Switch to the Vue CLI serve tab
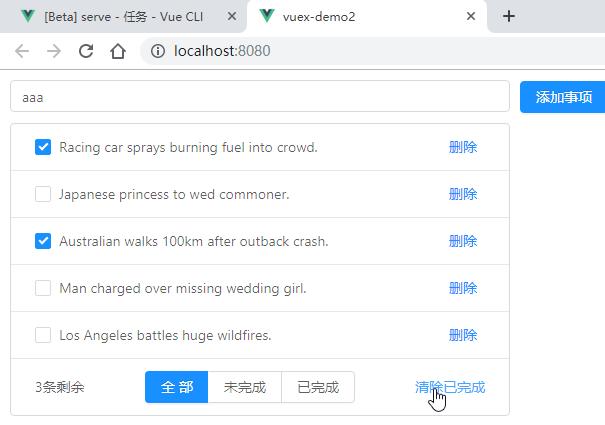The width and height of the screenshot is (605, 425). (x=125, y=17)
